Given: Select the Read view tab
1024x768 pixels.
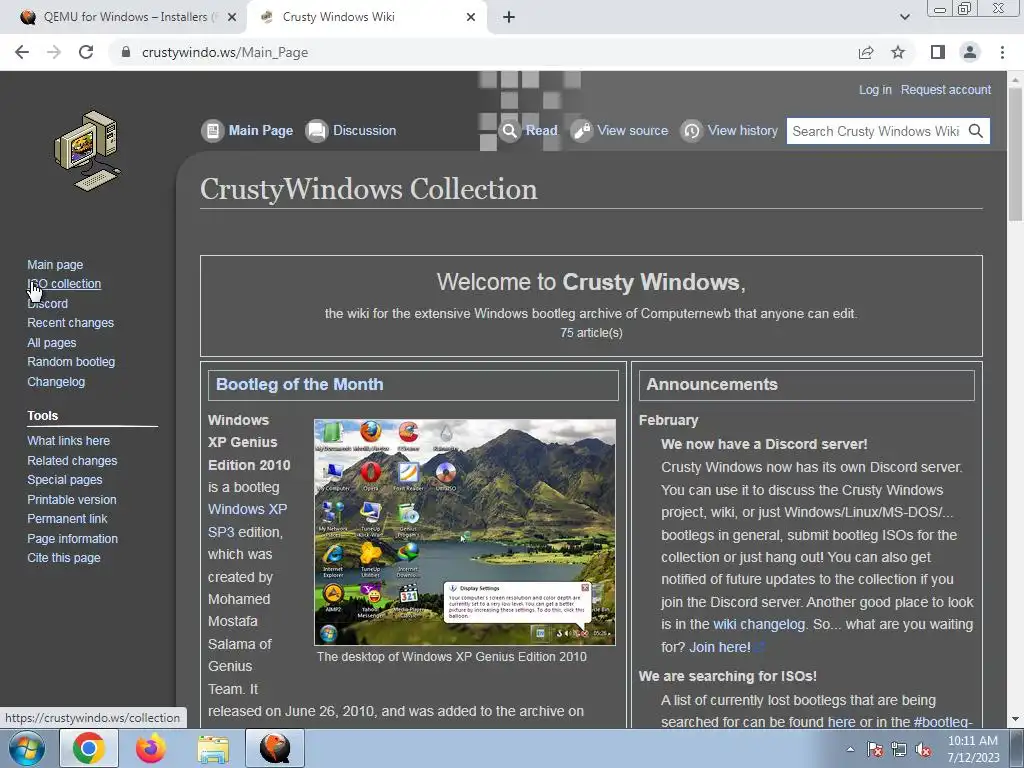Looking at the screenshot, I should tap(541, 131).
